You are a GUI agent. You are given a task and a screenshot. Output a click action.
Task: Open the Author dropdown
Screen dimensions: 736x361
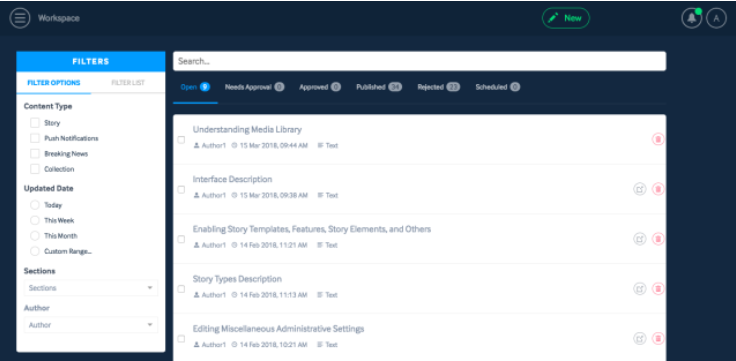[91, 325]
